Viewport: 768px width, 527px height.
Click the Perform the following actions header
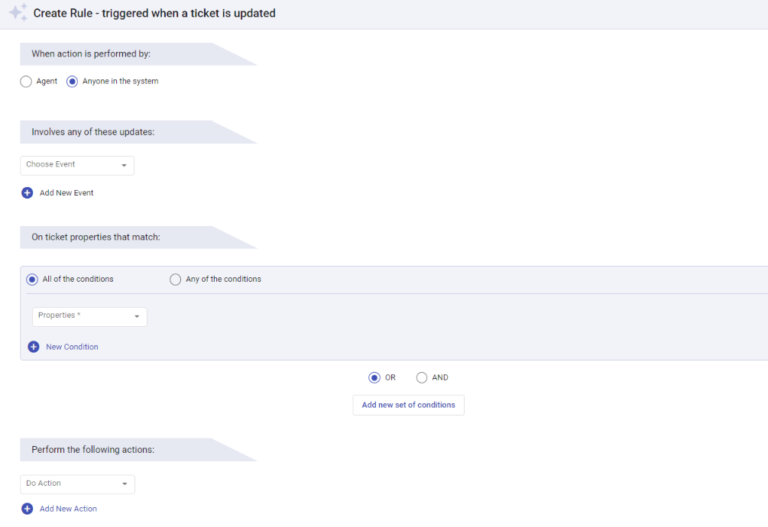tap(93, 450)
